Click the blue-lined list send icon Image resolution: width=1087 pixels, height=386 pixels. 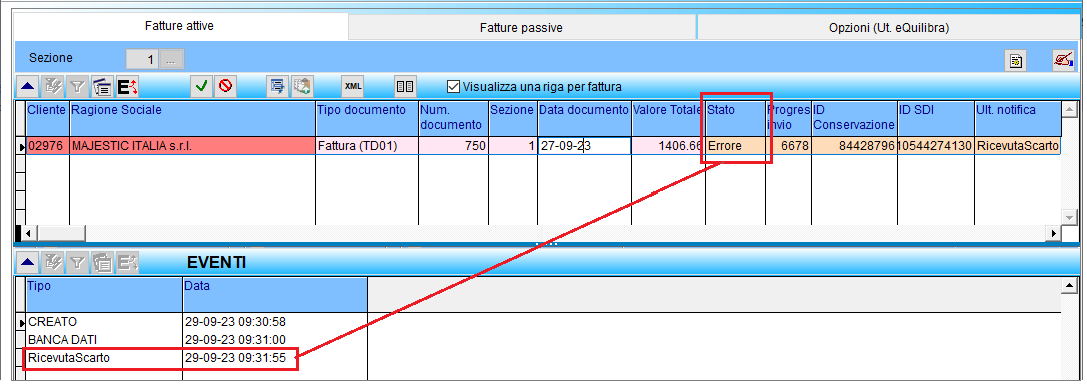point(278,87)
